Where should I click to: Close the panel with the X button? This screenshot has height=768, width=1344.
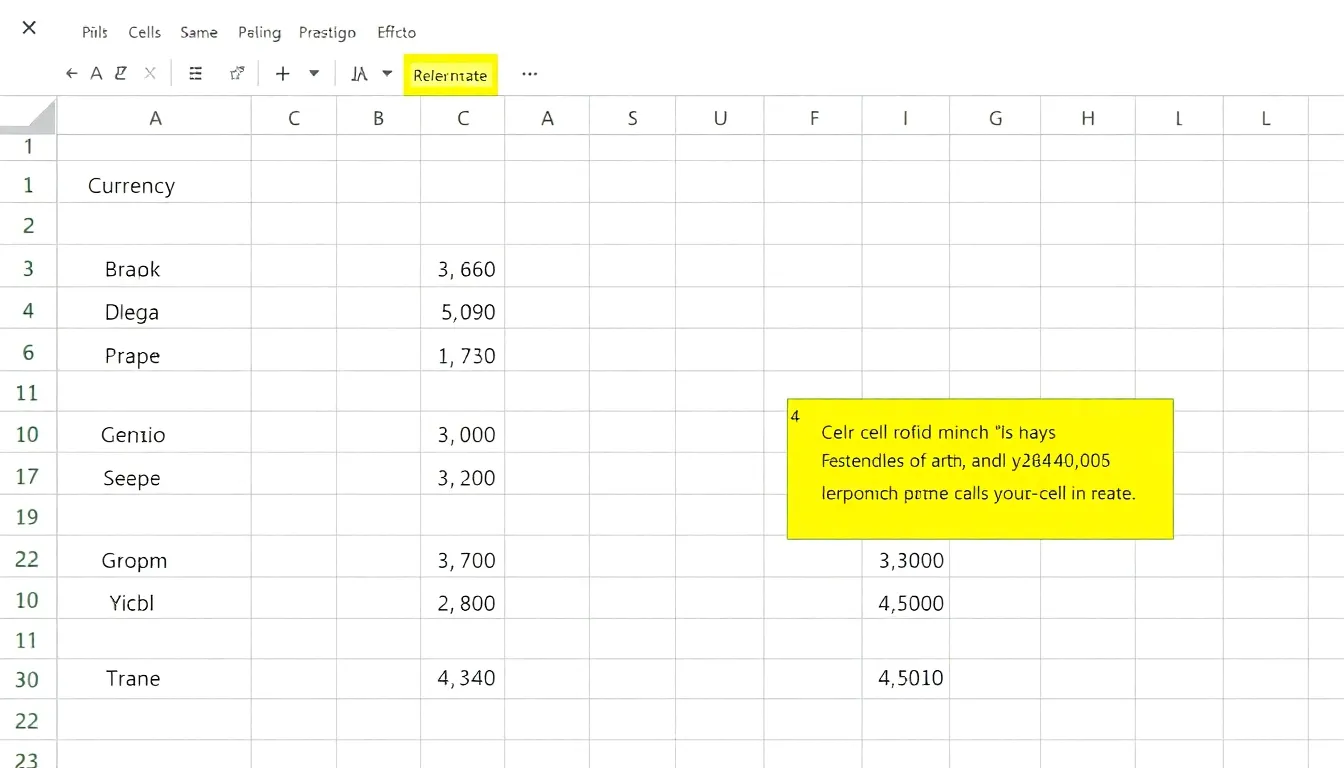(x=29, y=28)
